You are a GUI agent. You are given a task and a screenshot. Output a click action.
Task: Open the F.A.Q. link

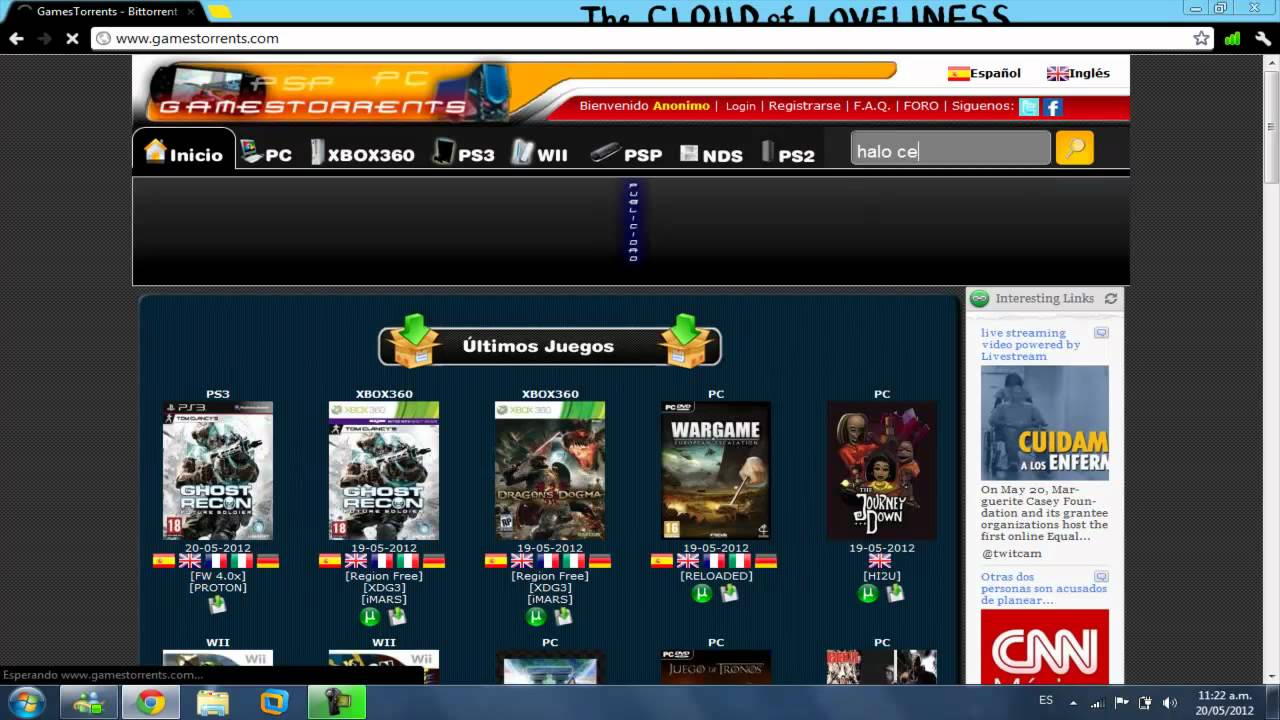coord(871,106)
